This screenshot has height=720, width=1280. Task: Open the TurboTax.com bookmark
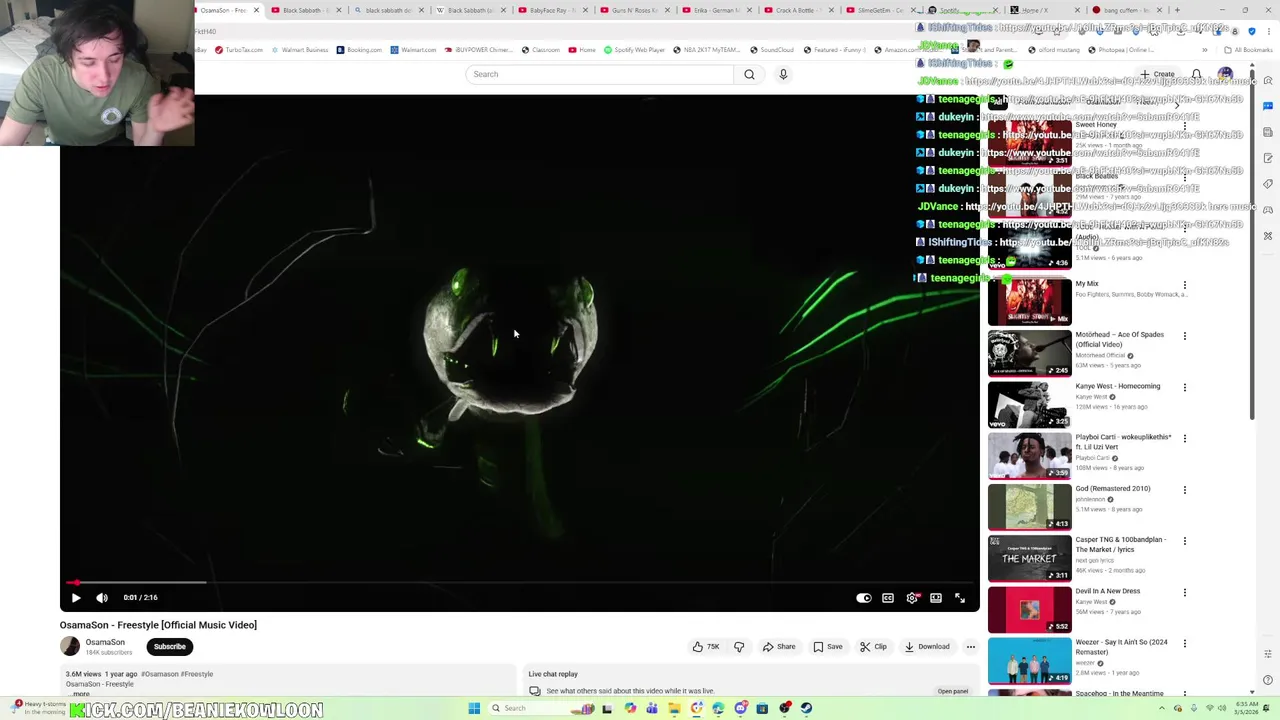(x=239, y=50)
